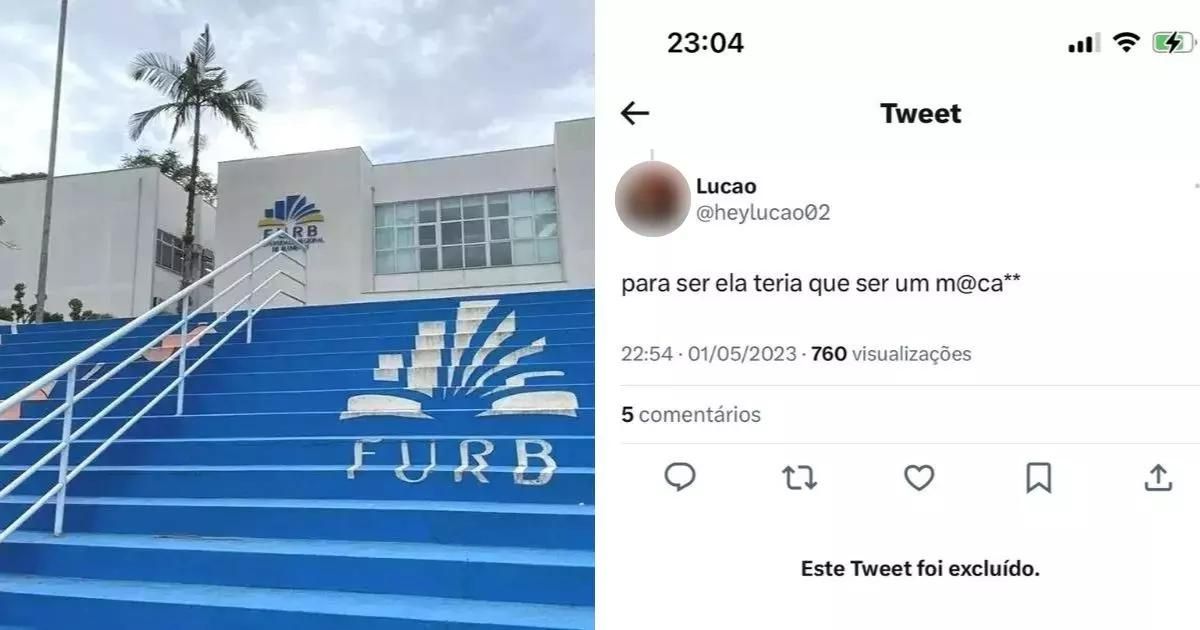View the 5 comentários list
1200x630 pixels.
point(691,414)
